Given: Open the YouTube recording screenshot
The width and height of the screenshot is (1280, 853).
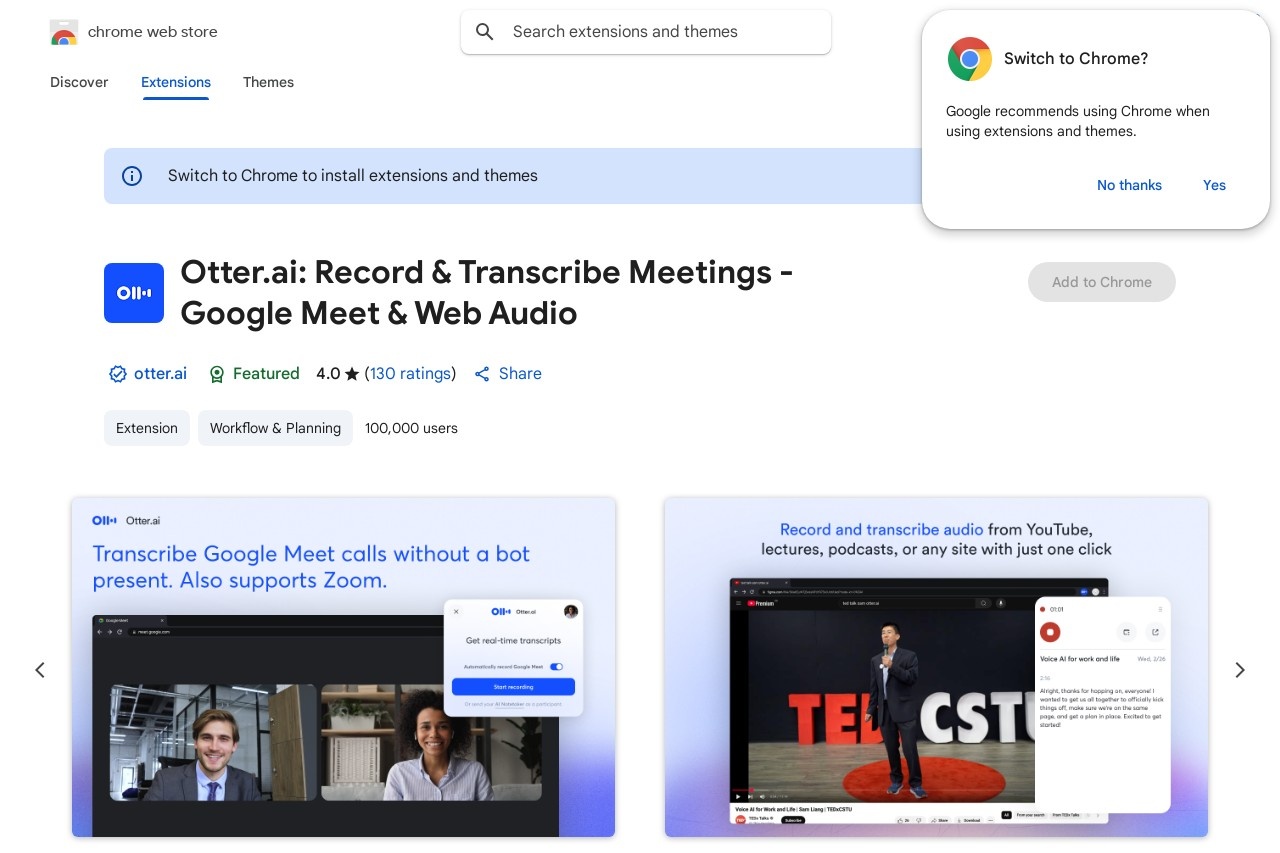Looking at the screenshot, I should point(936,667).
